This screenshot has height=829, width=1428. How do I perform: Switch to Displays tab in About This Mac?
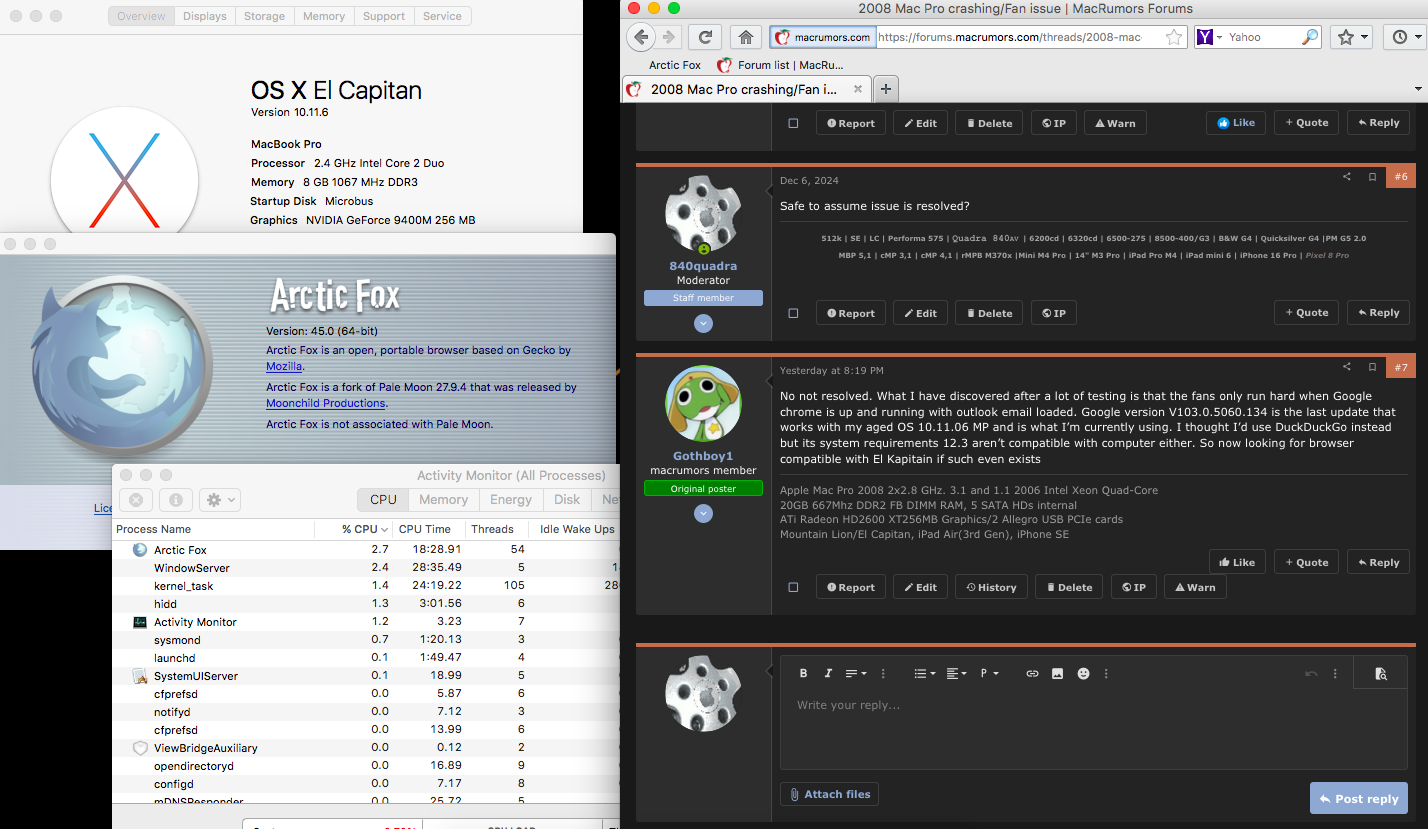point(205,16)
